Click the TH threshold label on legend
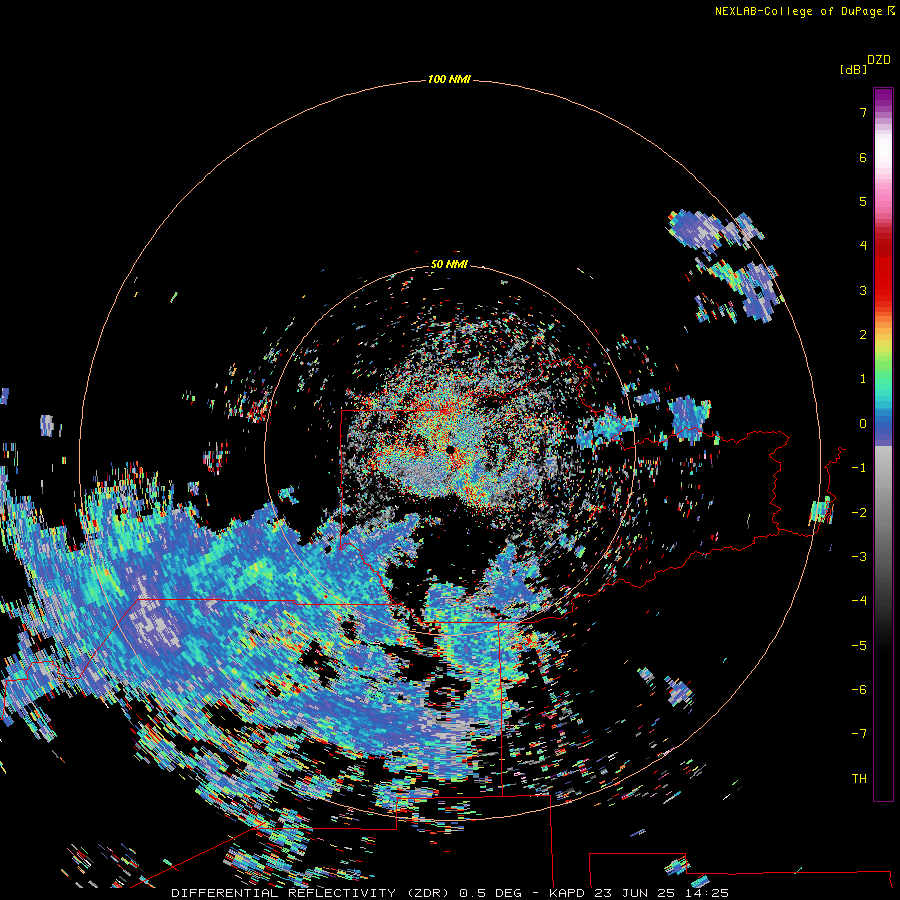This screenshot has height=900, width=900. 859,778
